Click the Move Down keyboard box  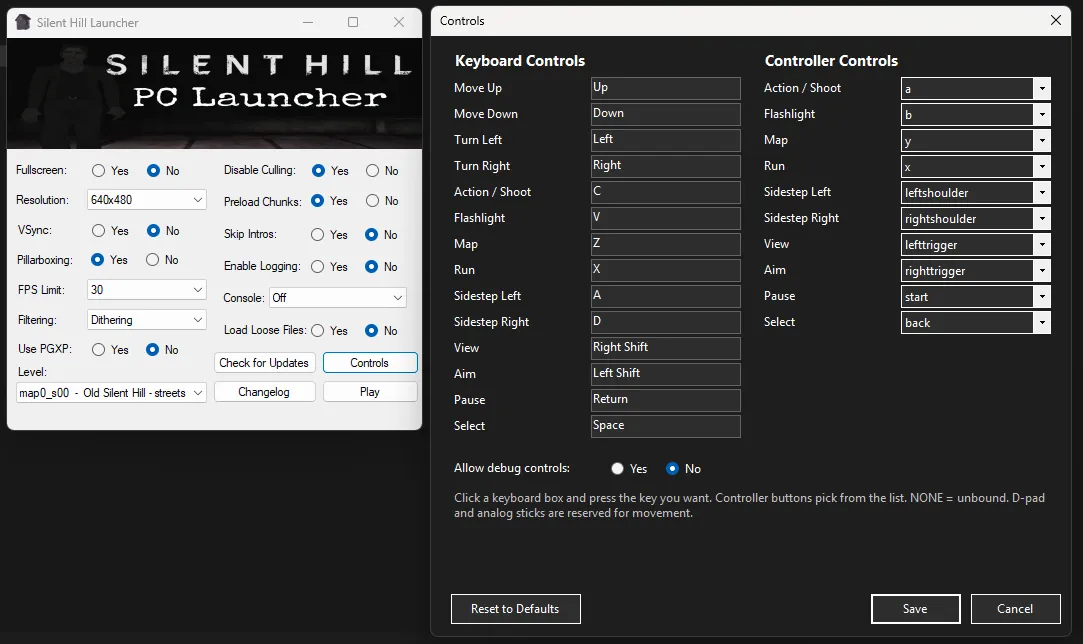tap(666, 114)
